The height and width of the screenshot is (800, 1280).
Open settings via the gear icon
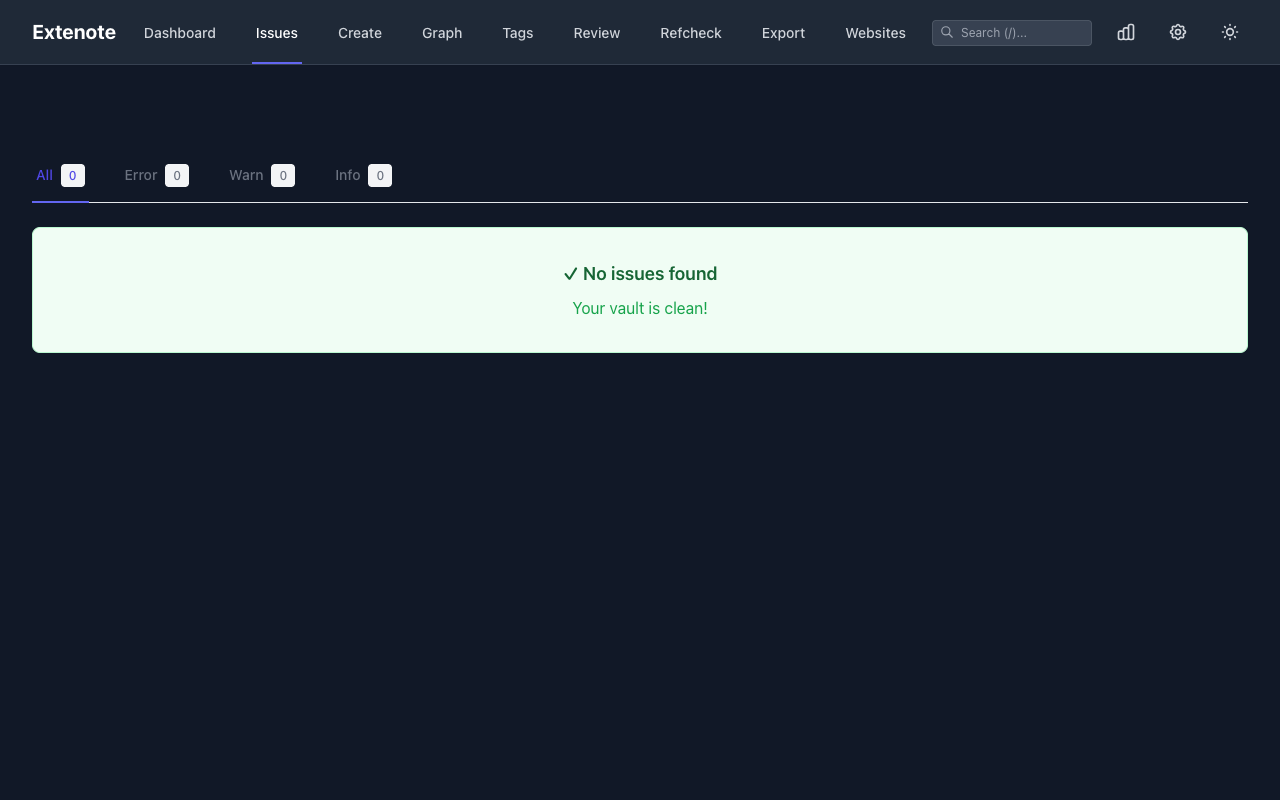point(1178,32)
